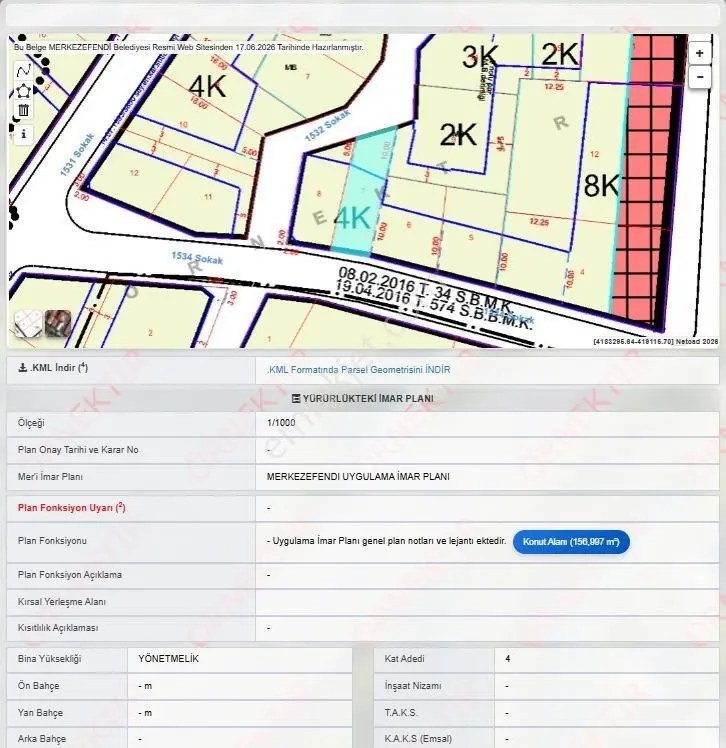The width and height of the screenshot is (726, 748).
Task: Click the 'Plan Fonksiyonu' label
Action: [52, 541]
